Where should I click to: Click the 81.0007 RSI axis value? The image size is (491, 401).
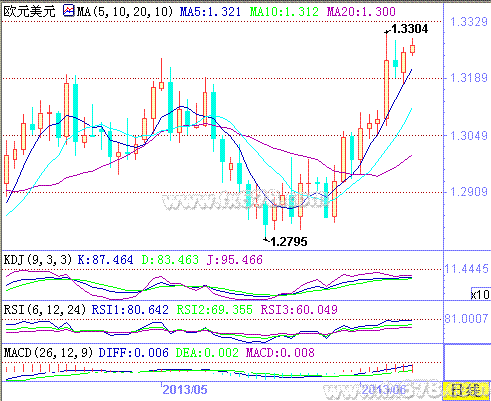467,319
